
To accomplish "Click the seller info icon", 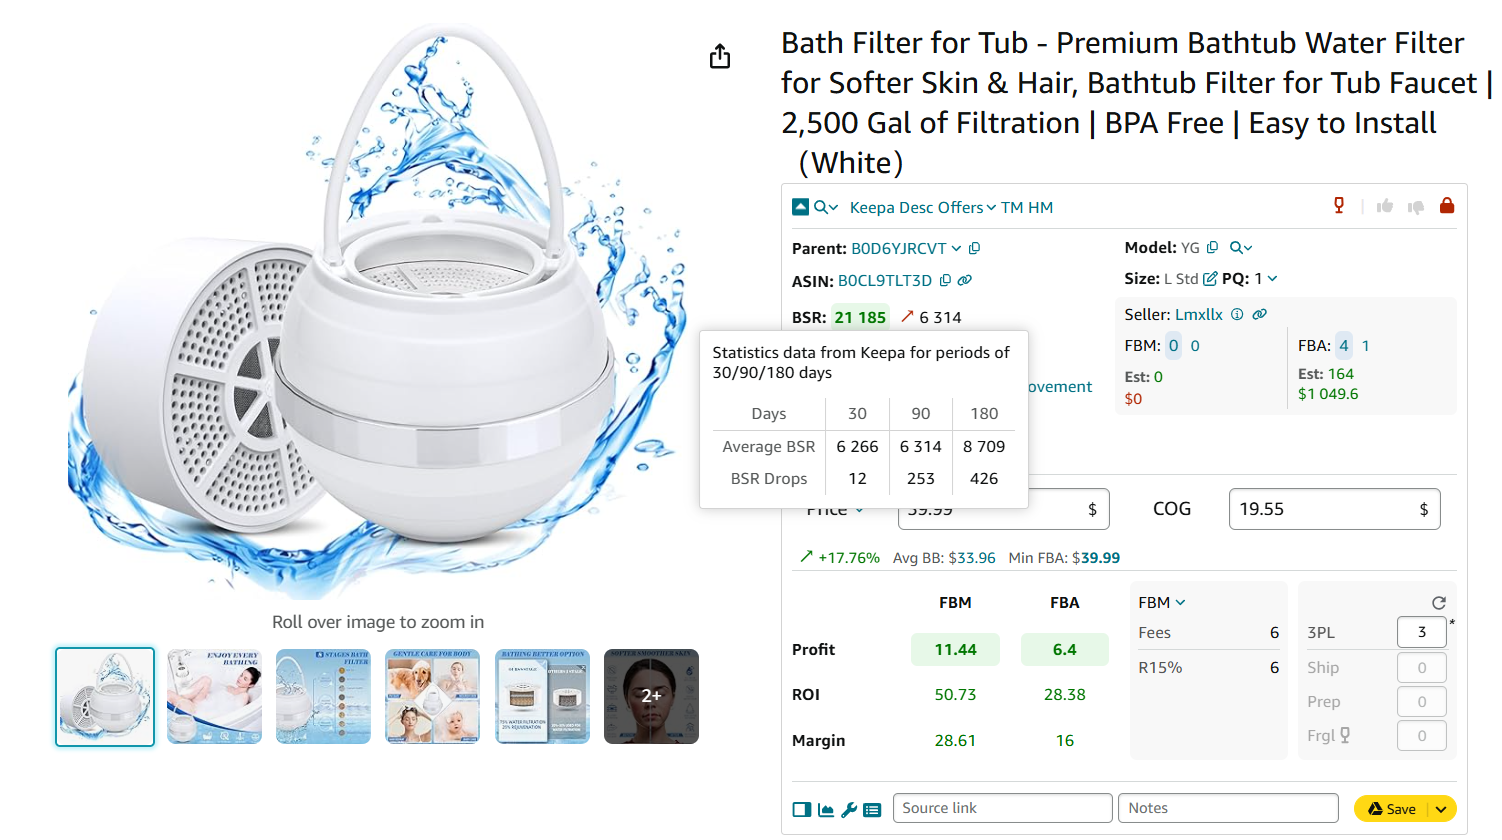I will tap(1237, 314).
